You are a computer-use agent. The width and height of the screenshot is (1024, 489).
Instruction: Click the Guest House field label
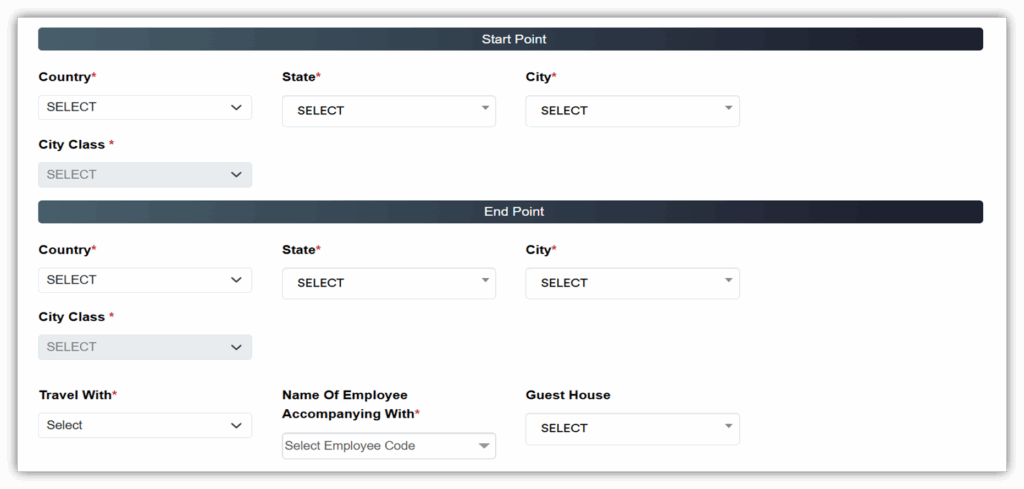[x=567, y=395]
